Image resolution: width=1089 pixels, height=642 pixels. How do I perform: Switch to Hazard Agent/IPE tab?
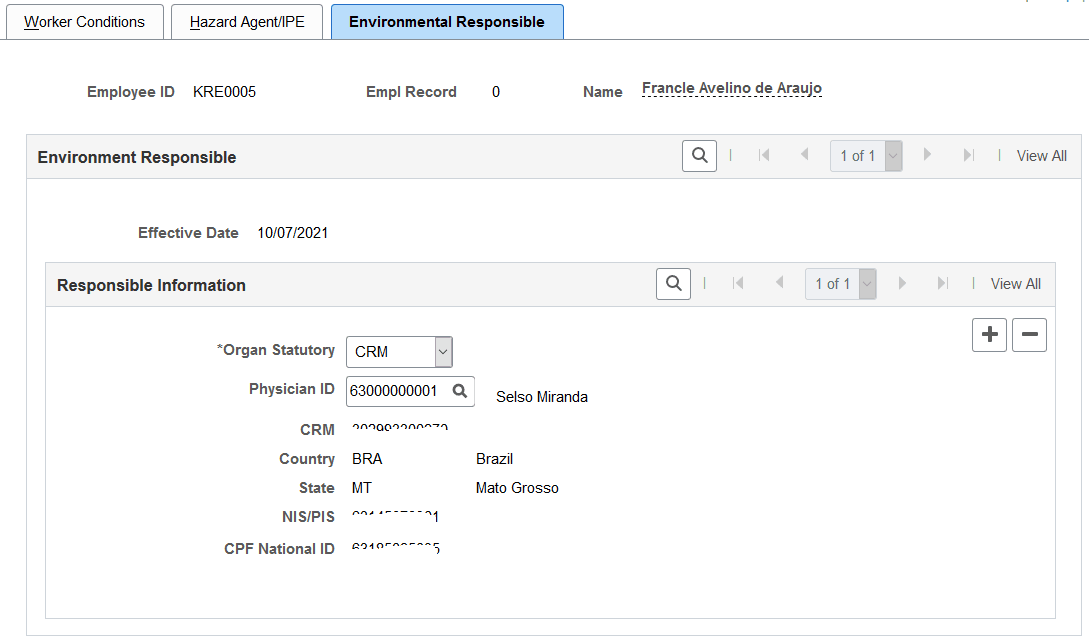point(247,22)
